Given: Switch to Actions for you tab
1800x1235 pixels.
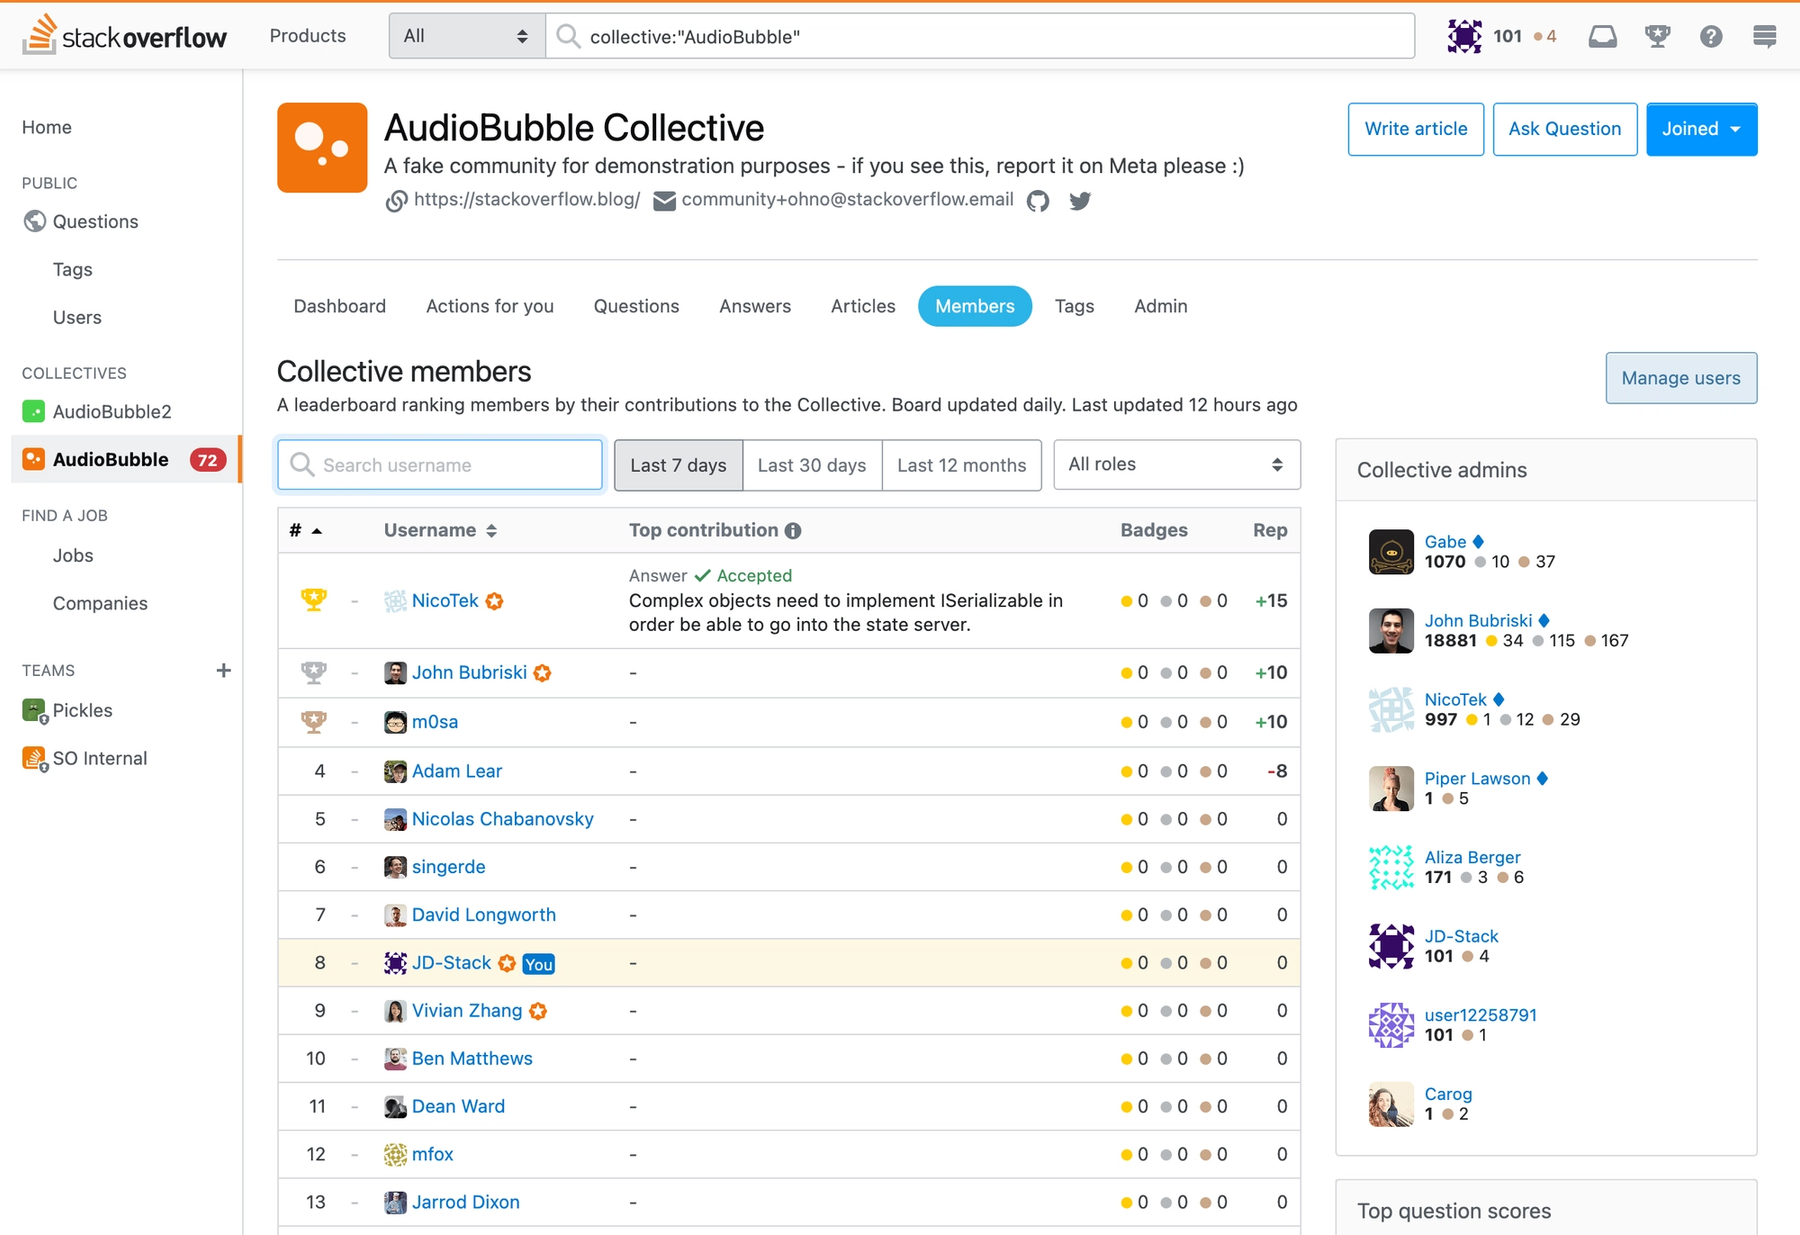Looking at the screenshot, I should (490, 306).
